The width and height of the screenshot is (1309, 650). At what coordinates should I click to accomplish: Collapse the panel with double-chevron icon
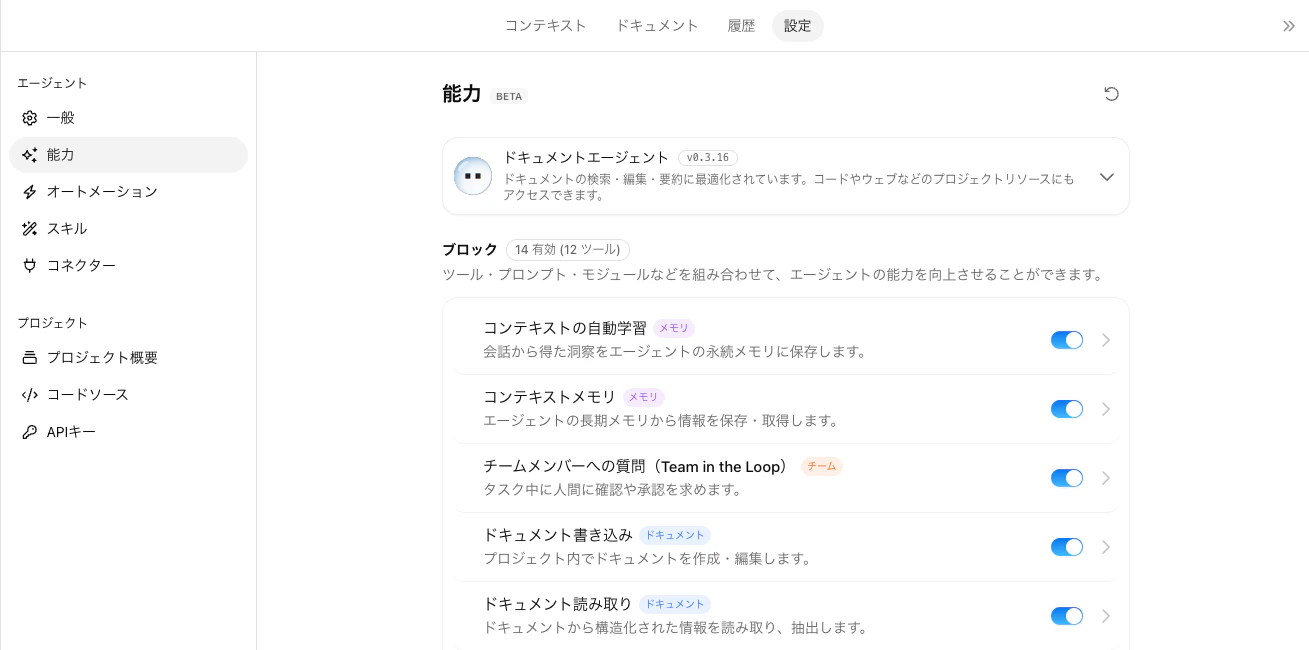[1289, 26]
